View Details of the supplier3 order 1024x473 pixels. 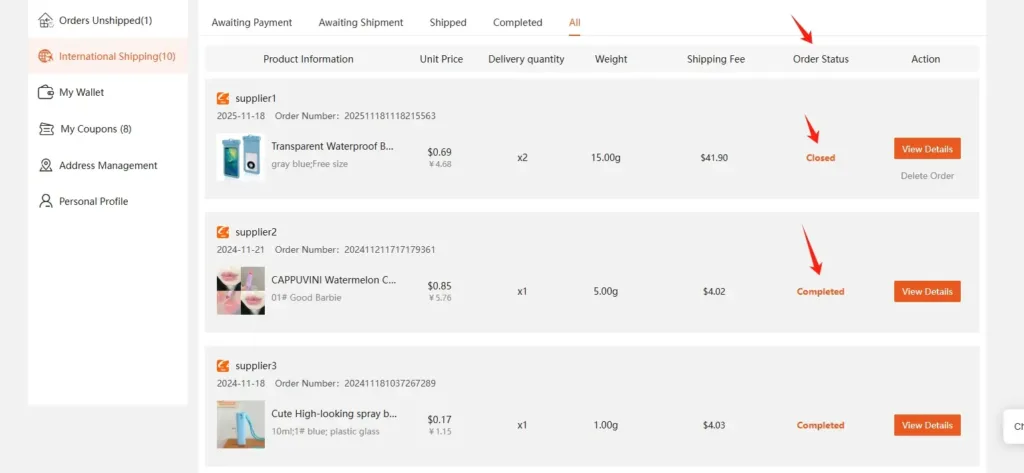[927, 425]
